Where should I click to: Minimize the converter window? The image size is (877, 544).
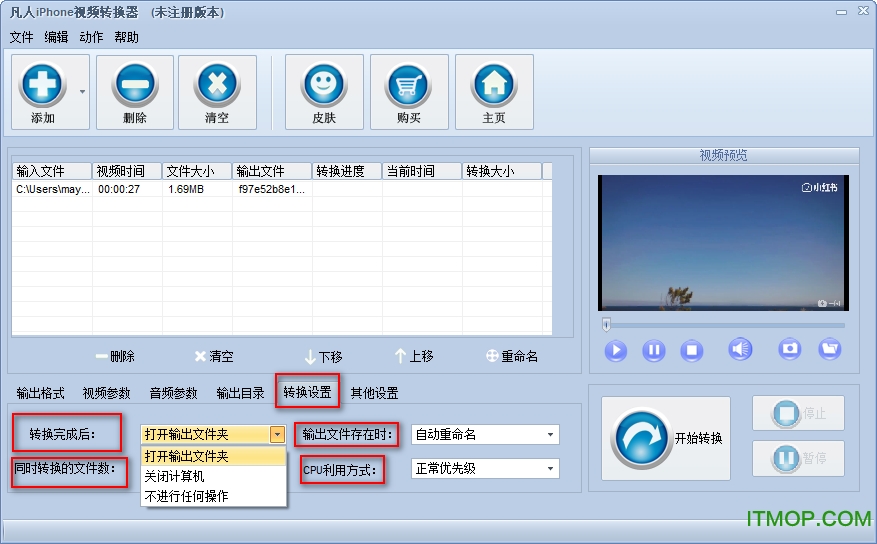pyautogui.click(x=842, y=12)
